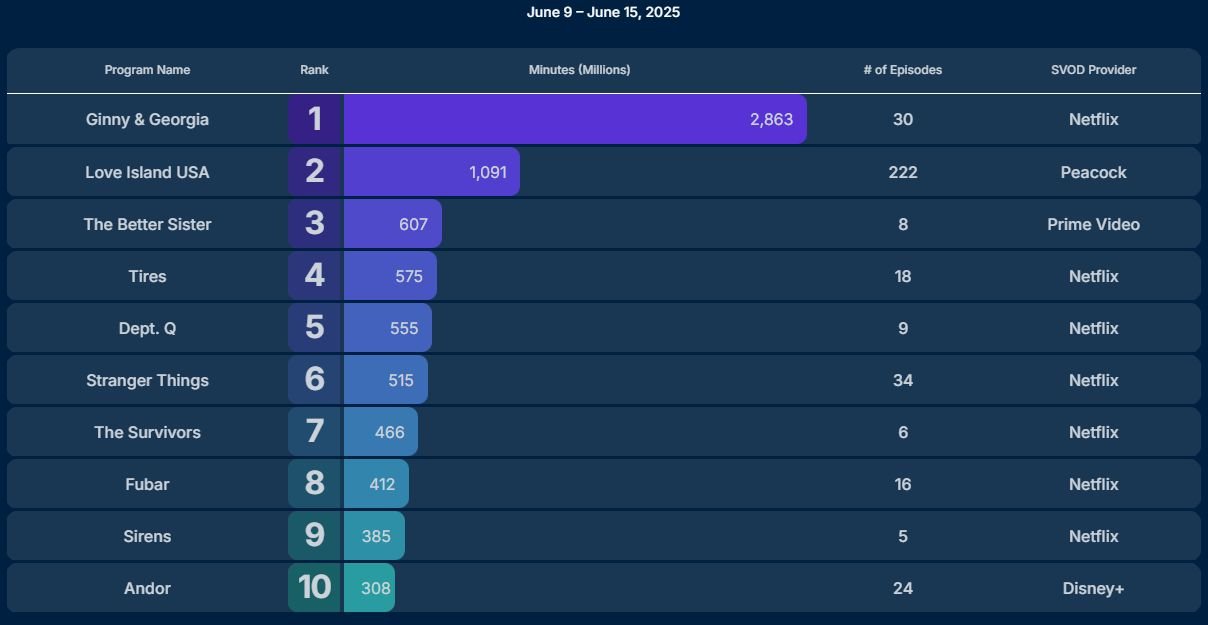Click the # of Episodes column header

coord(903,70)
